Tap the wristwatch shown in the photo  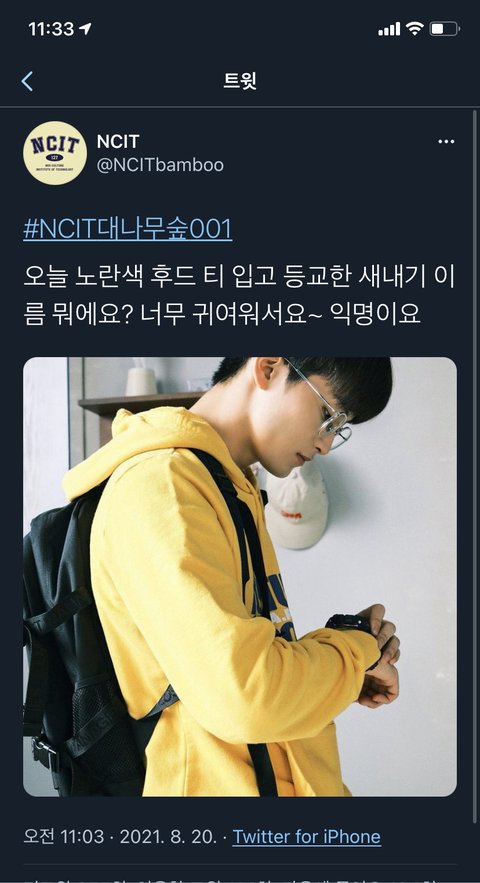tap(350, 623)
